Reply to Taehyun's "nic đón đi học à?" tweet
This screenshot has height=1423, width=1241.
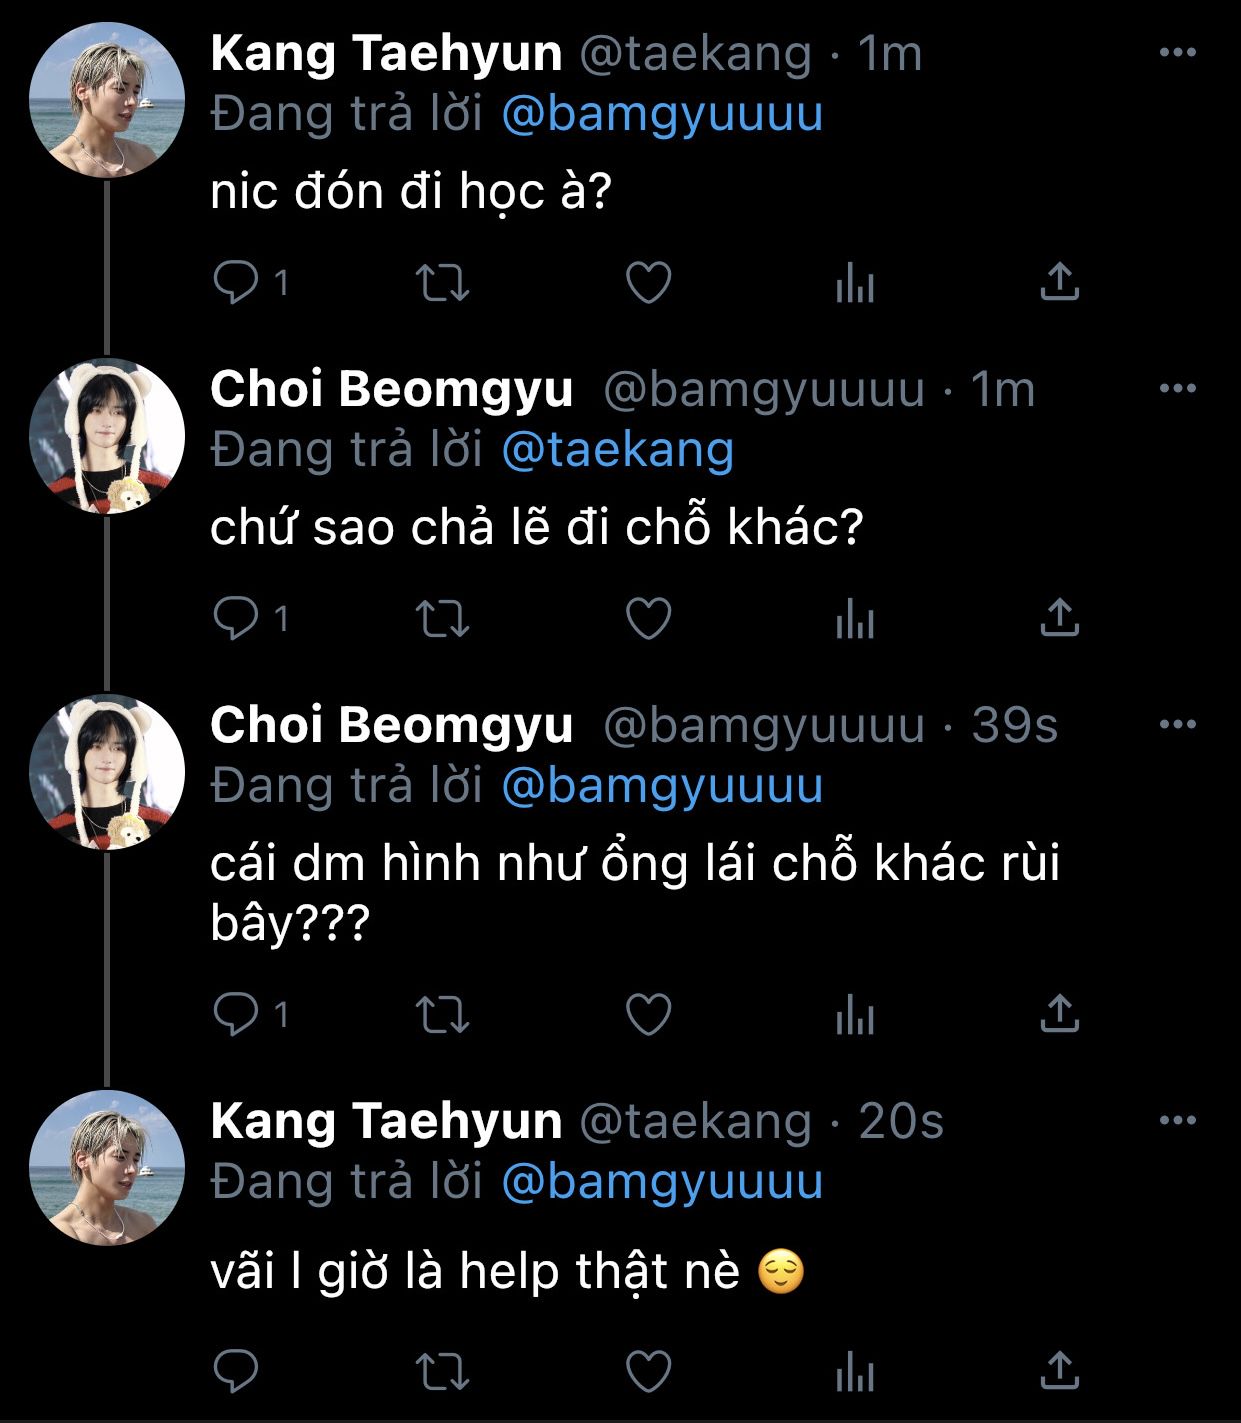(237, 283)
